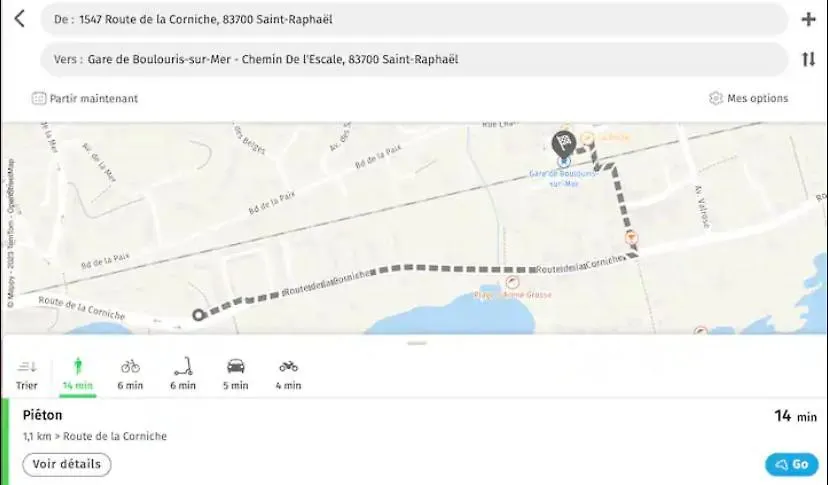Select the Piéton route result row
828x485 pixels.
click(x=414, y=441)
